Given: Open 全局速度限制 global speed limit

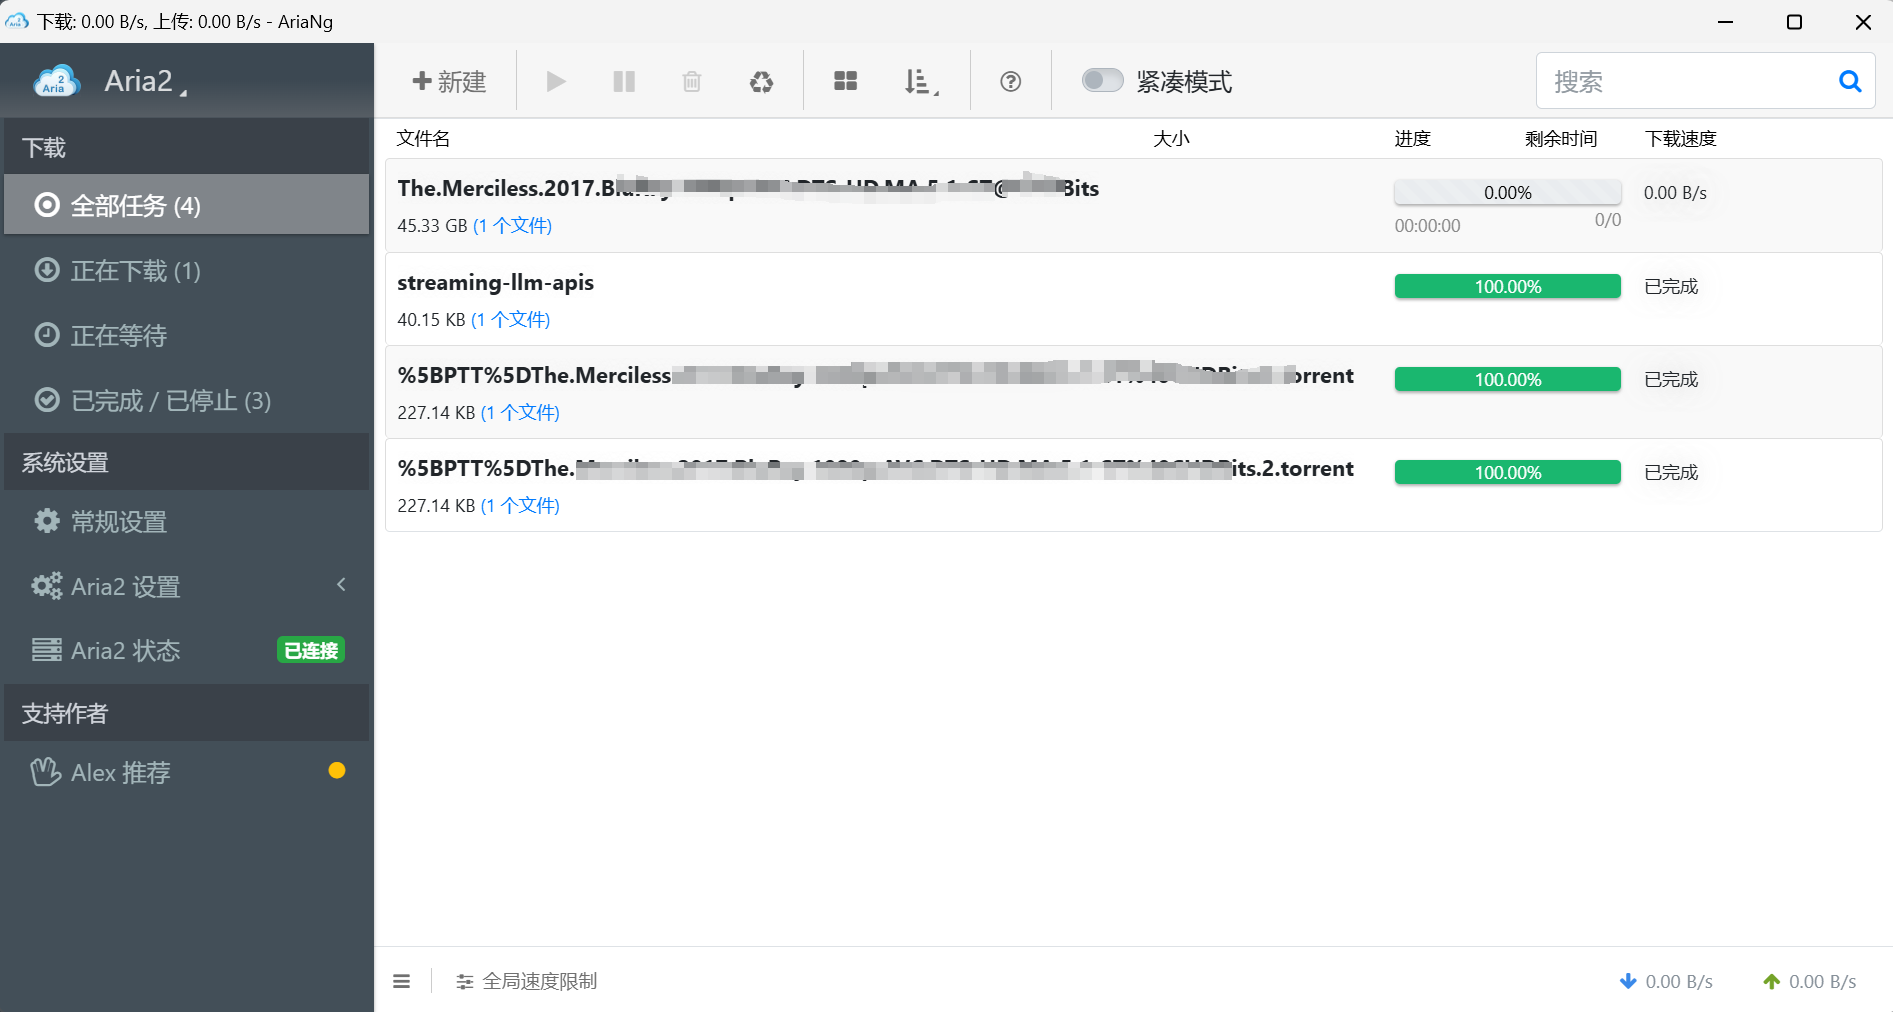Looking at the screenshot, I should 527,981.
